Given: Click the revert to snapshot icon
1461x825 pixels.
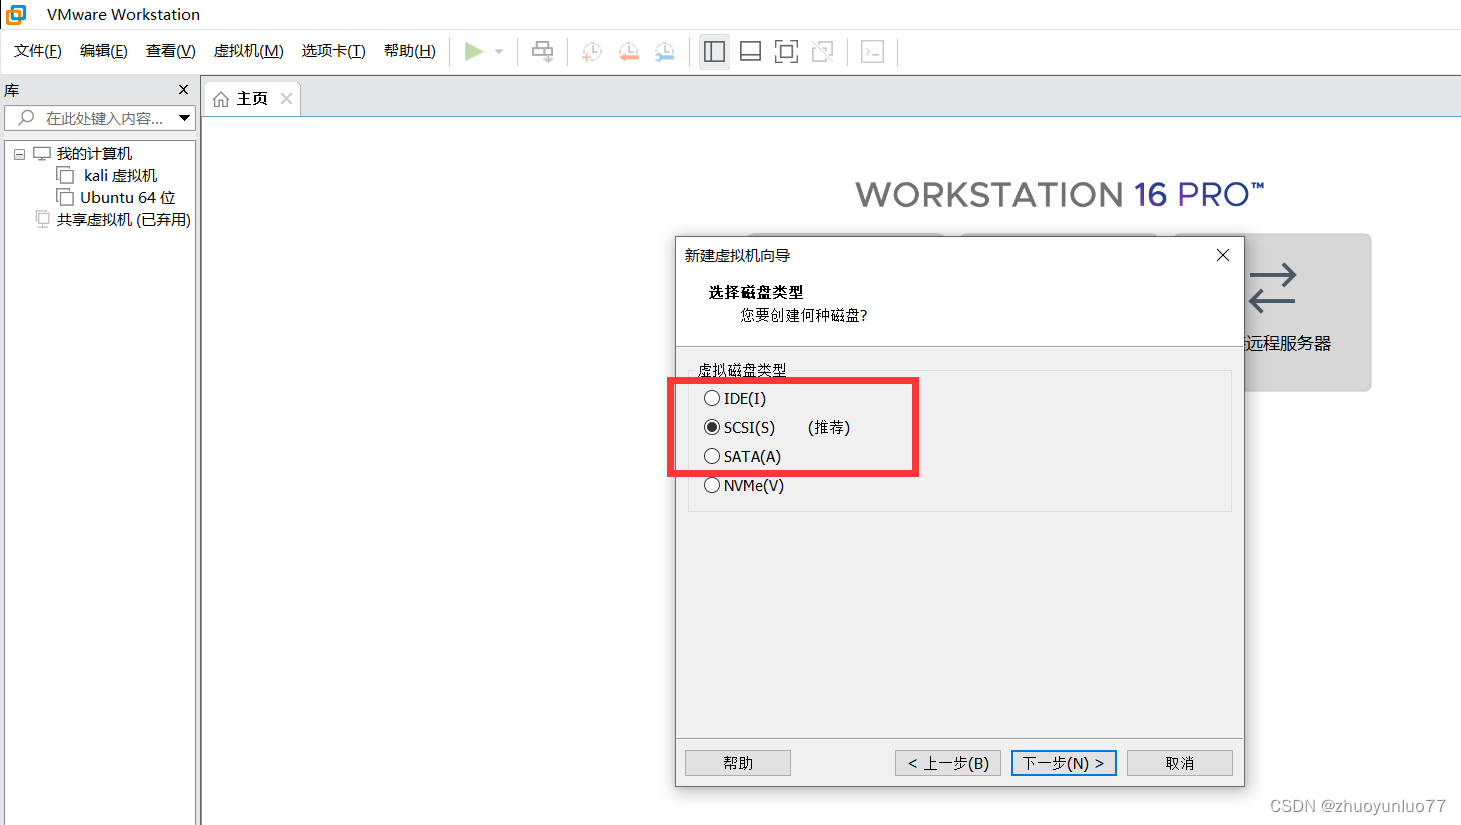Looking at the screenshot, I should point(628,52).
